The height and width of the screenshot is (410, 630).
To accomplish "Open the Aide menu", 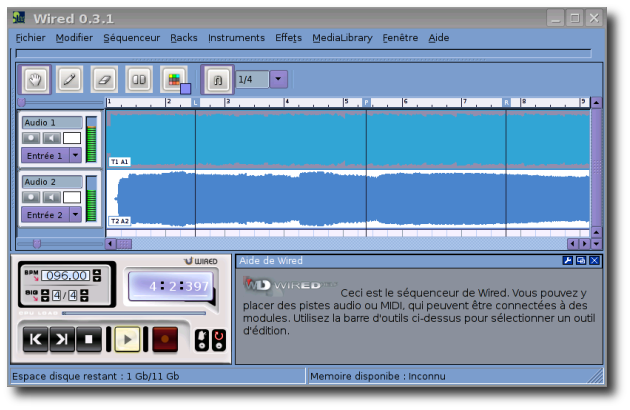I will pos(438,38).
